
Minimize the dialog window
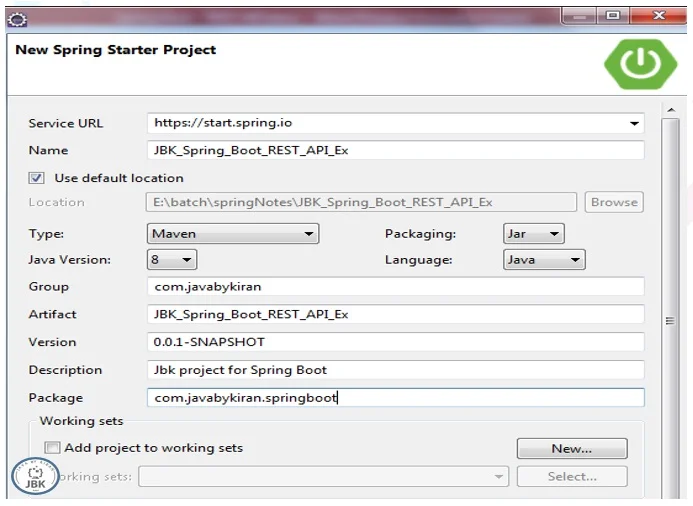pyautogui.click(x=579, y=16)
